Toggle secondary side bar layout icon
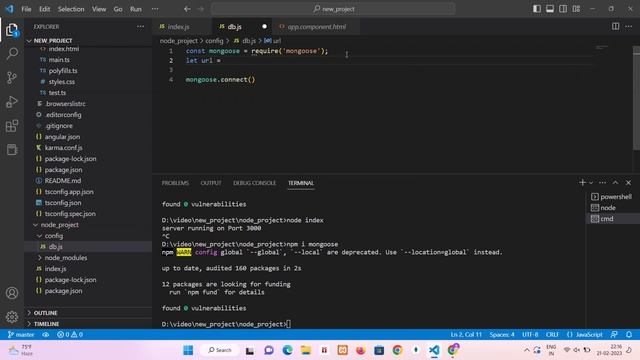 point(563,9)
